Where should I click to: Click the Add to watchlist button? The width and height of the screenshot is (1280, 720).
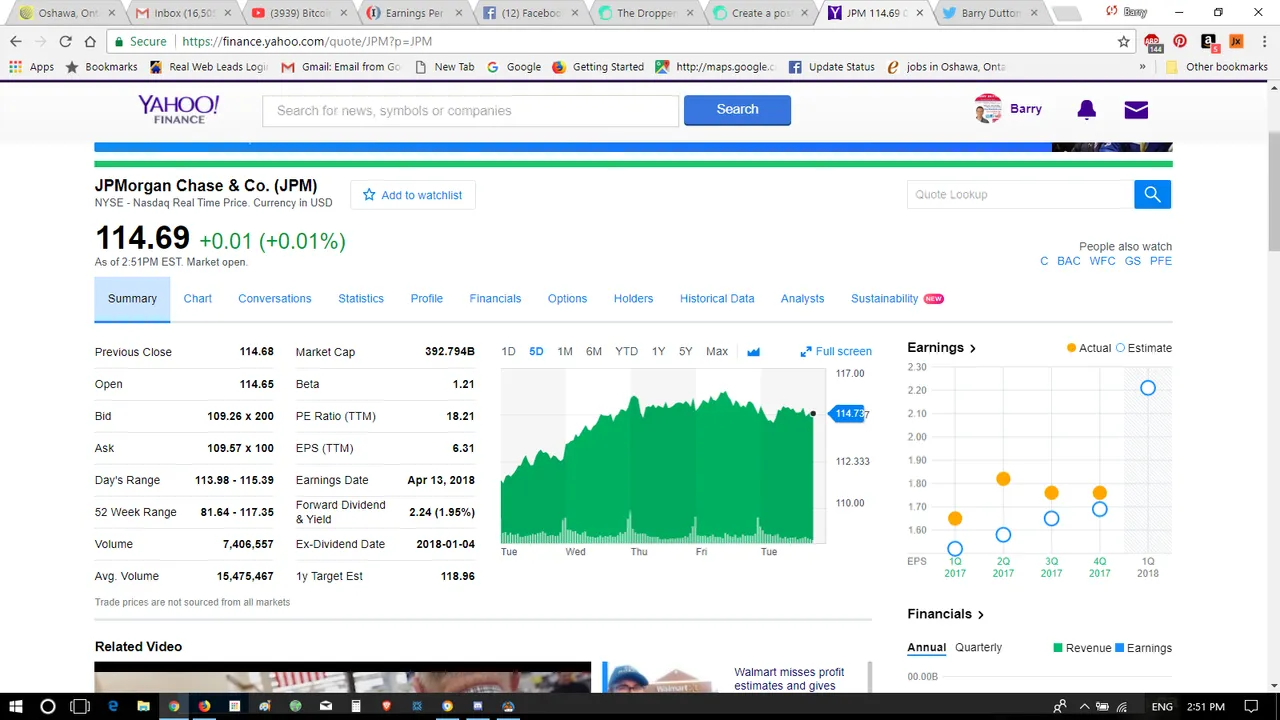412,195
